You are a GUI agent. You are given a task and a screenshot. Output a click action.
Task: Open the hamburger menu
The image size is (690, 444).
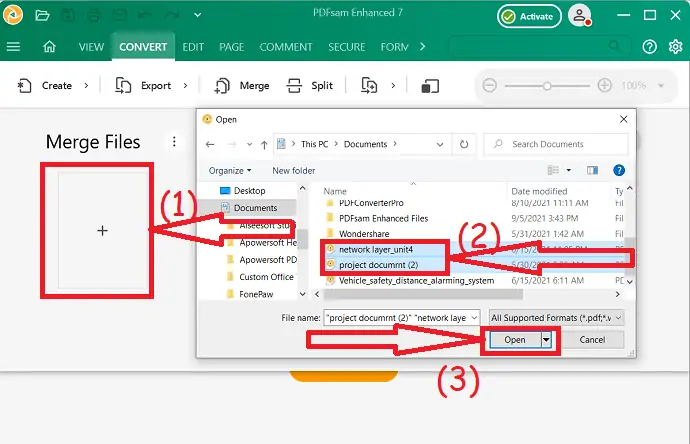[13, 47]
